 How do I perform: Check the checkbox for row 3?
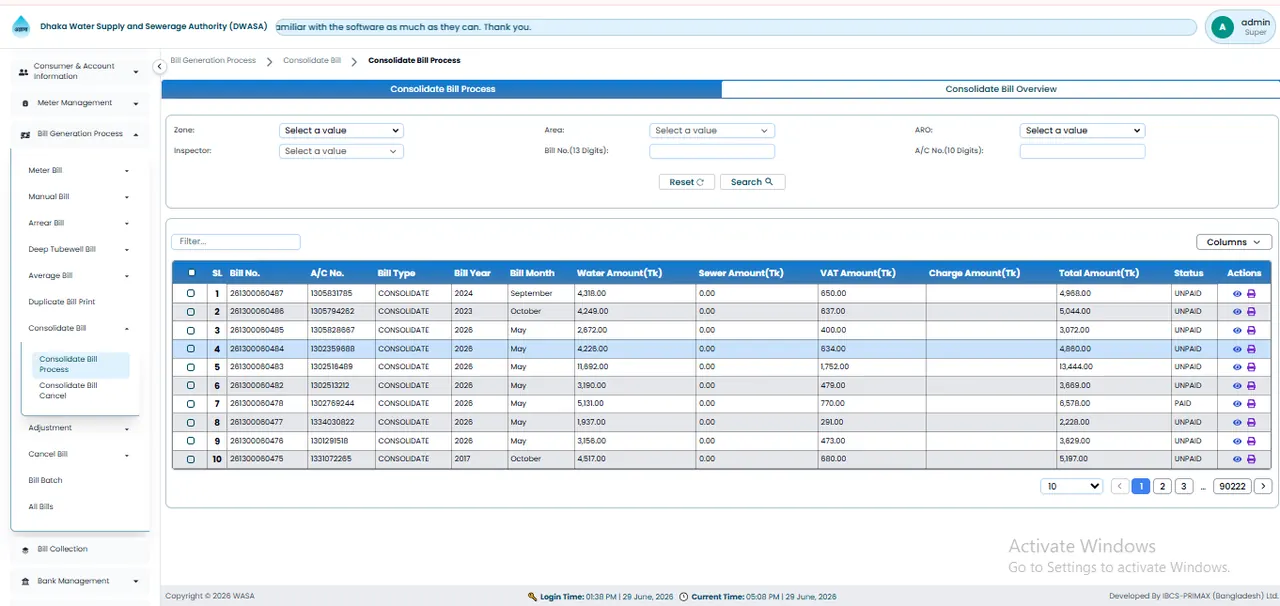point(191,330)
